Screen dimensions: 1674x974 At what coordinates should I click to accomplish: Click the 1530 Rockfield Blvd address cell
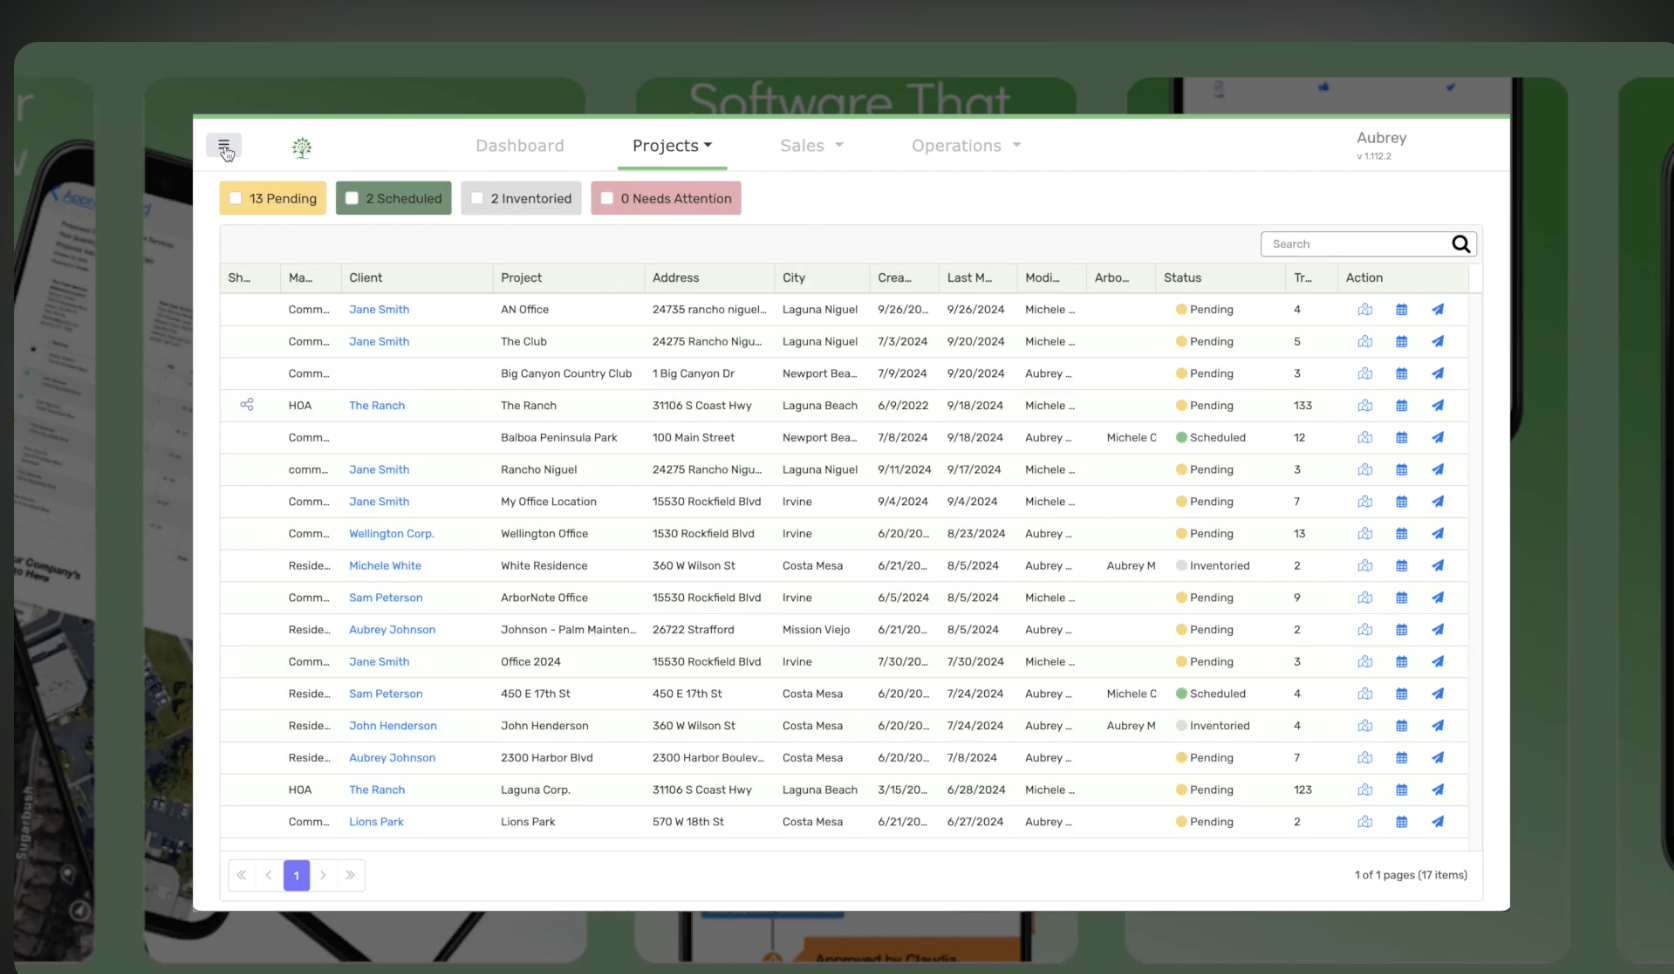pyautogui.click(x=703, y=534)
